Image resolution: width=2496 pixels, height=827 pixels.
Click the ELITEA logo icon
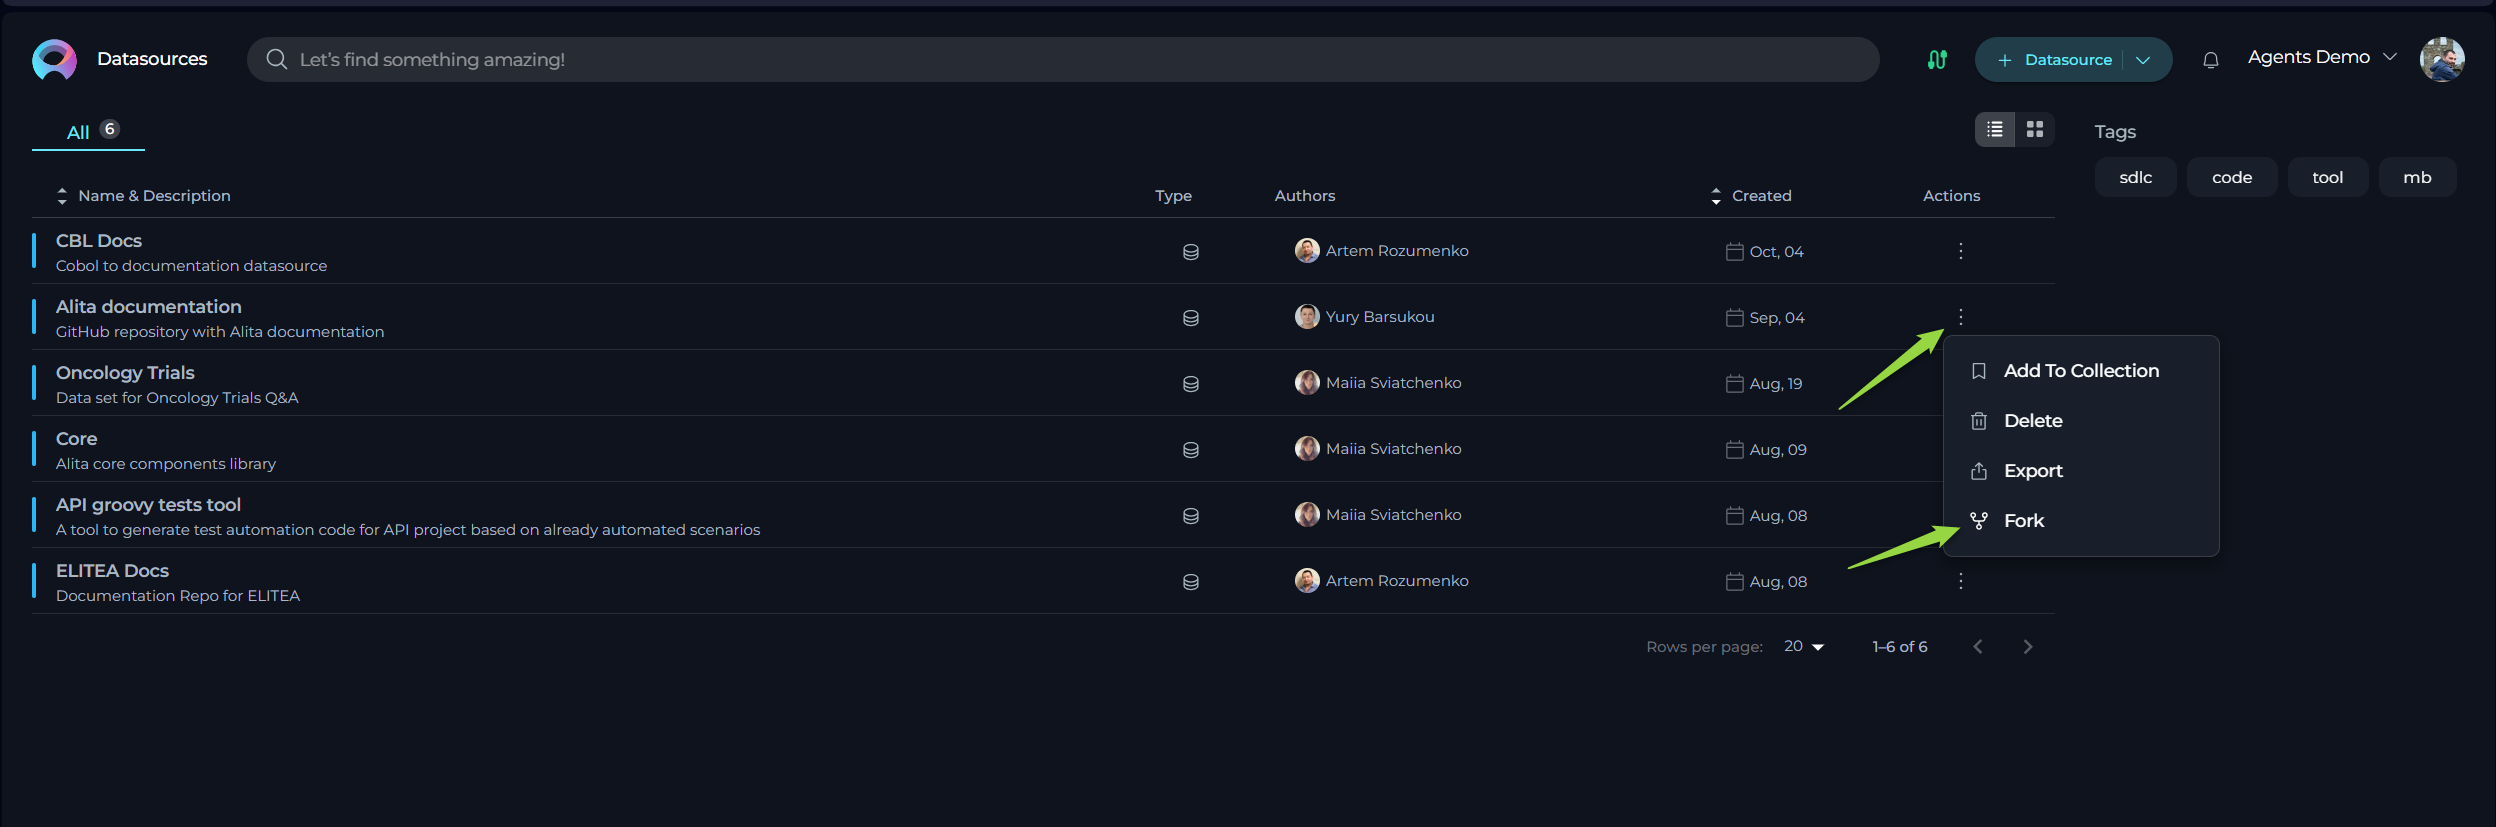click(x=54, y=60)
